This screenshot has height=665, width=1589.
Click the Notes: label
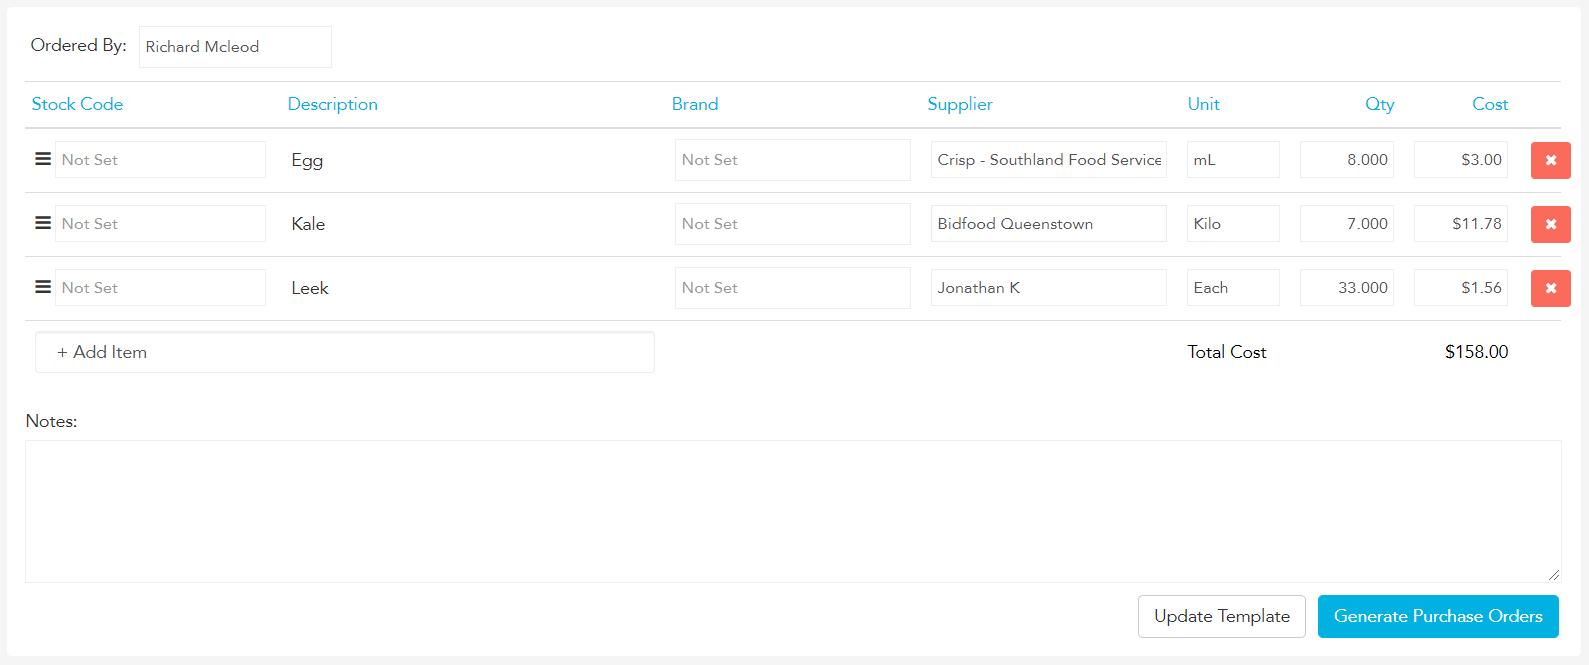(x=51, y=421)
